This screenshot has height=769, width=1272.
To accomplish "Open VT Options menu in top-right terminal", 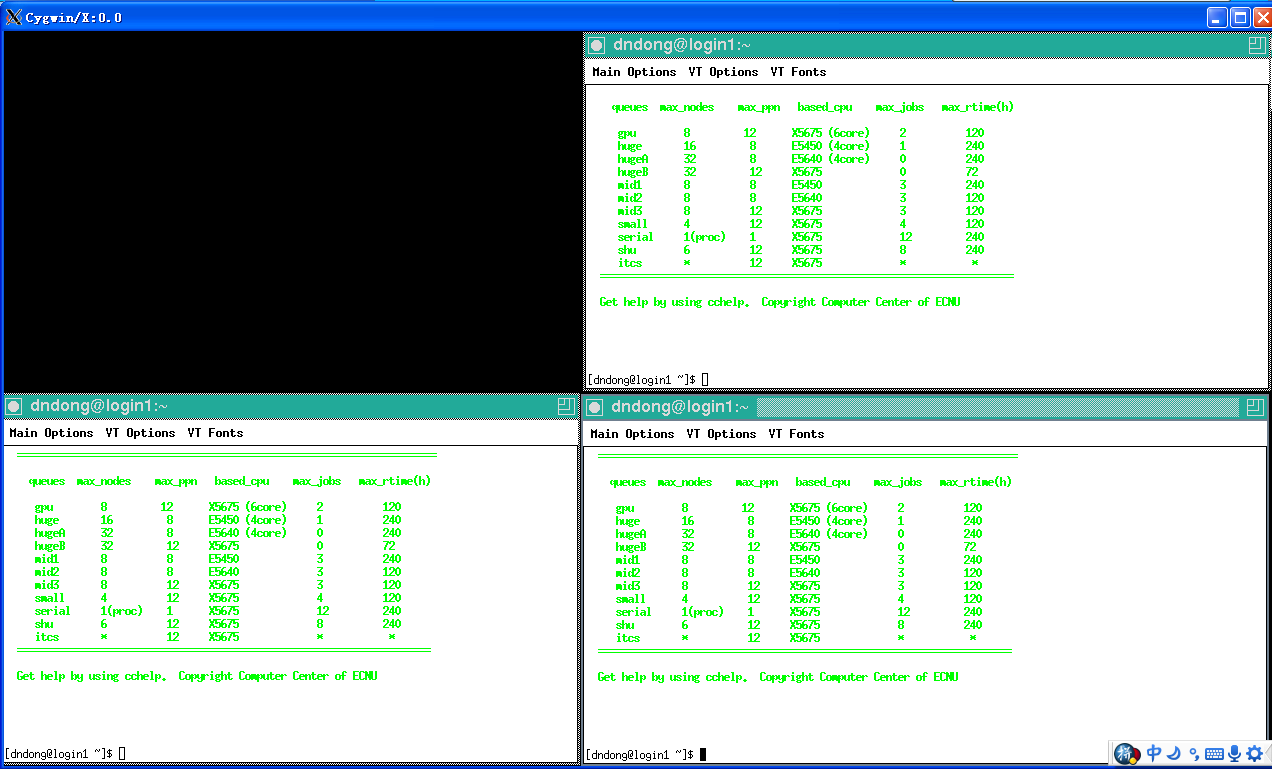I will point(723,72).
